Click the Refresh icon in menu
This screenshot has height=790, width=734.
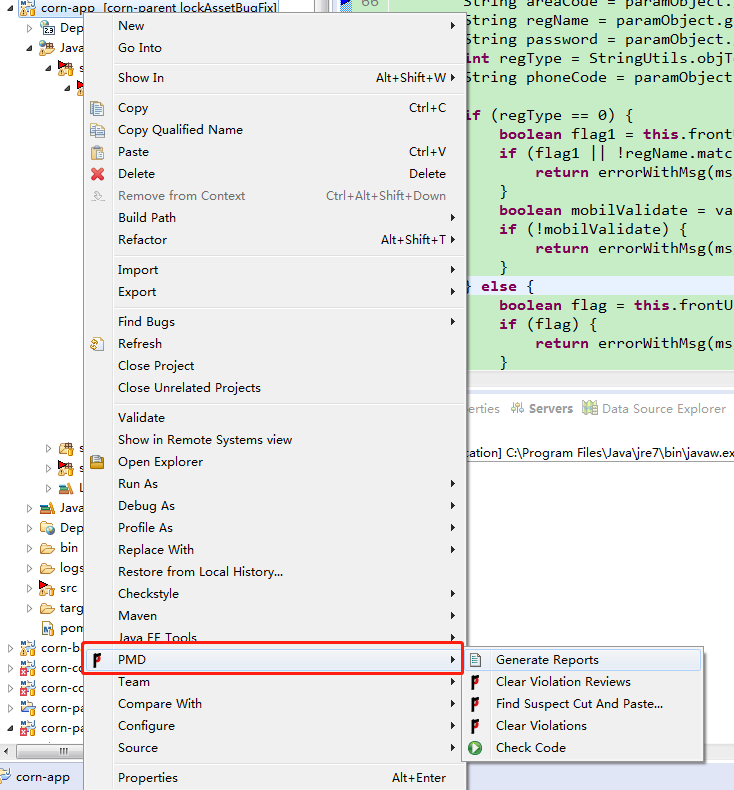click(x=97, y=344)
